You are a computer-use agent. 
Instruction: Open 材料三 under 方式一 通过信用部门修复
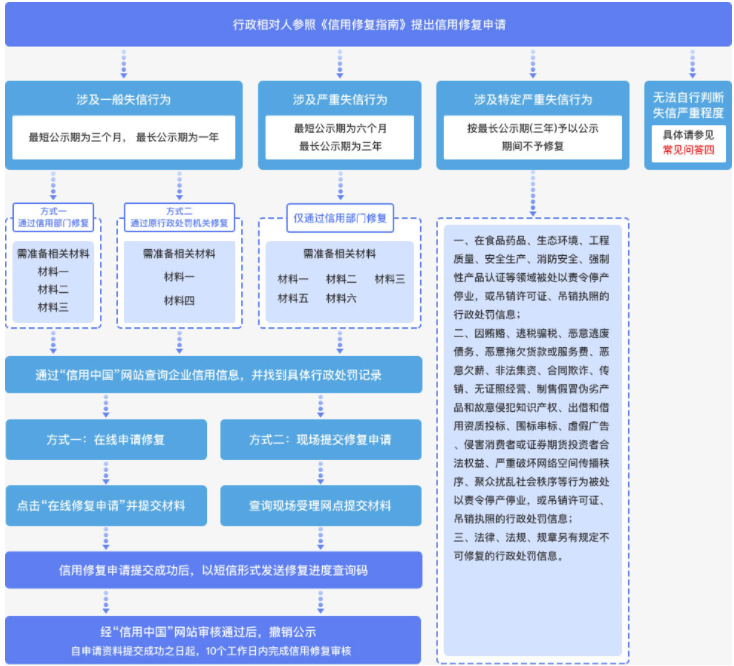(x=53, y=307)
